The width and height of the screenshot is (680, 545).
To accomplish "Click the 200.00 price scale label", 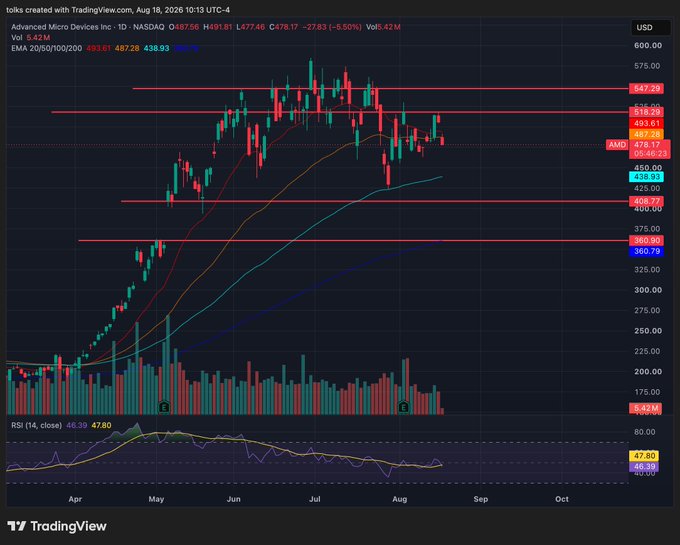I will [648, 372].
